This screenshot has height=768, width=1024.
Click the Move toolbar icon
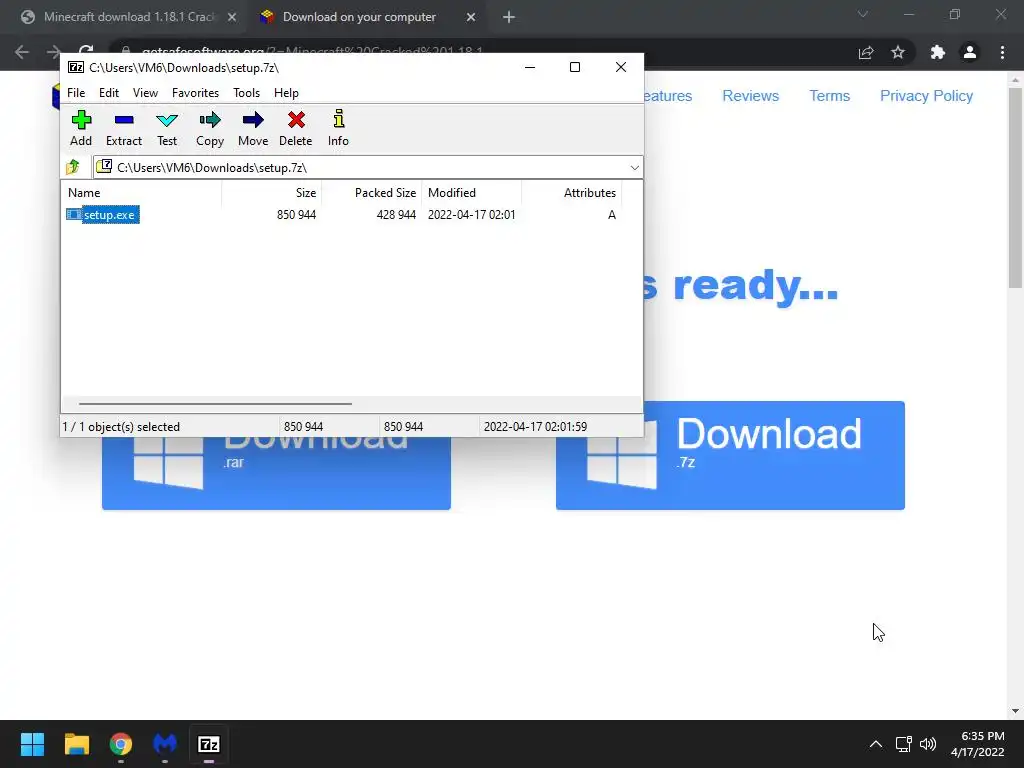[253, 128]
